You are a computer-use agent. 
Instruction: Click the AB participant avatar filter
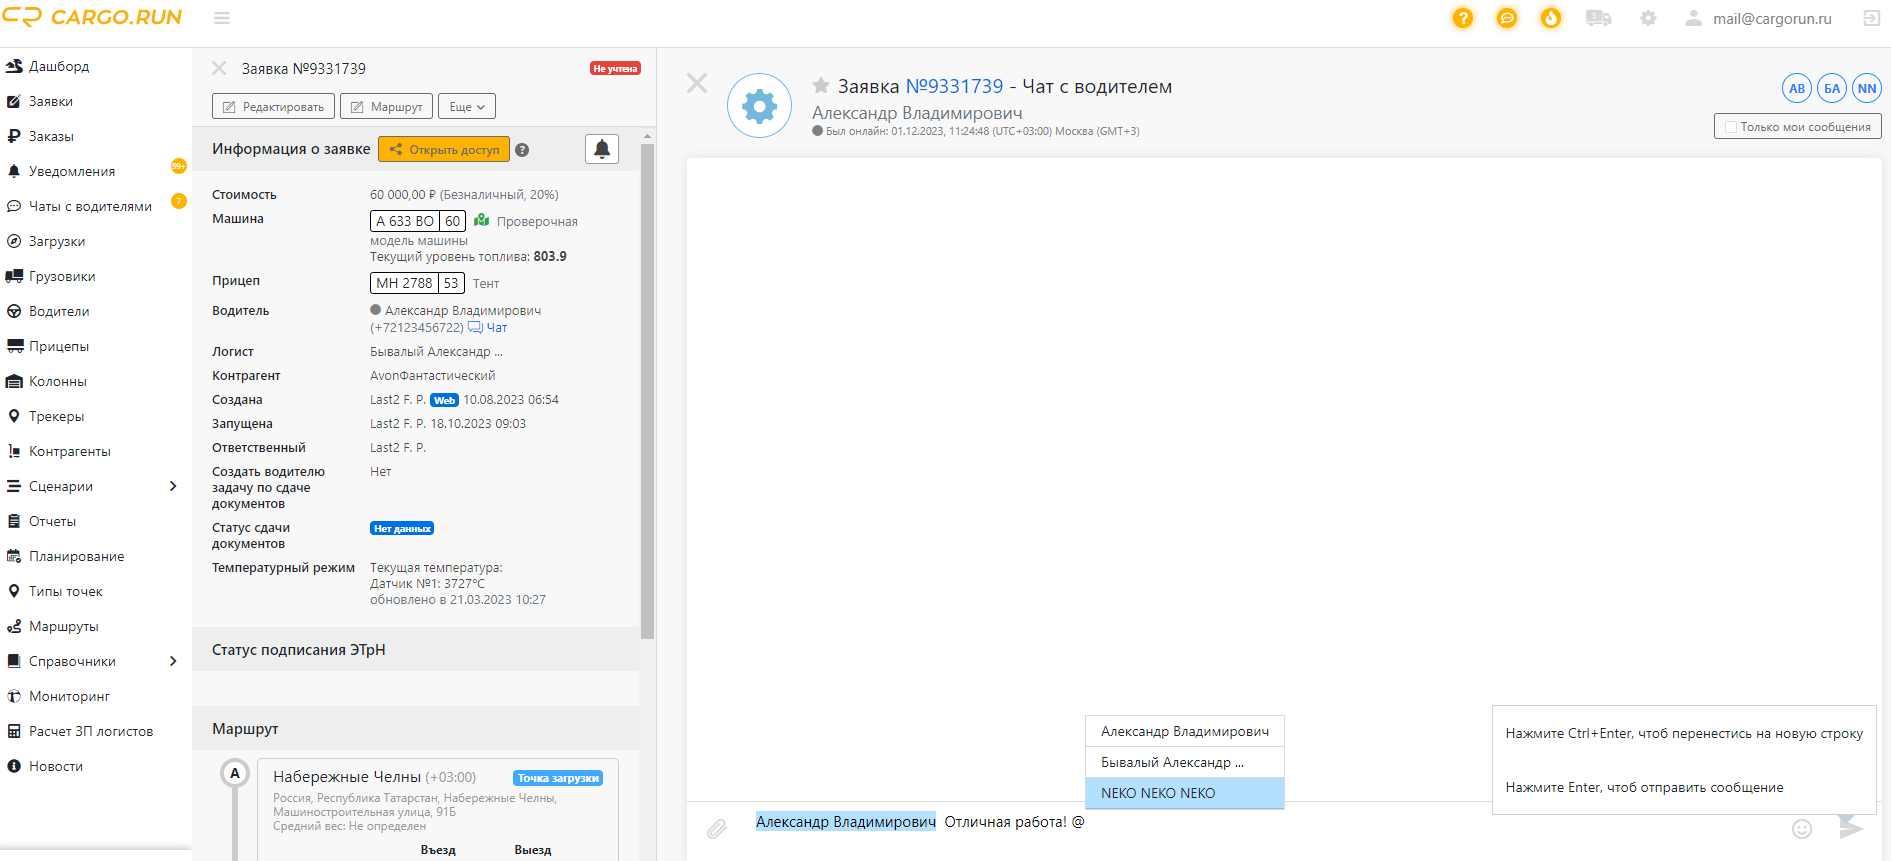coord(1796,88)
